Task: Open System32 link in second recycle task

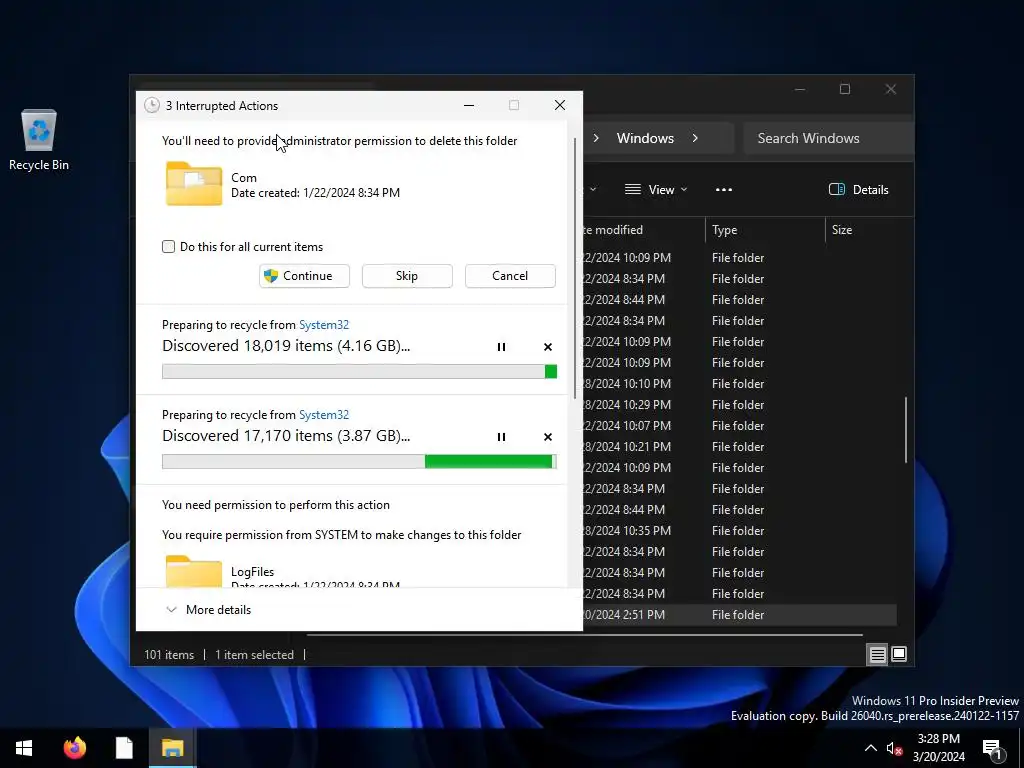Action: [324, 415]
